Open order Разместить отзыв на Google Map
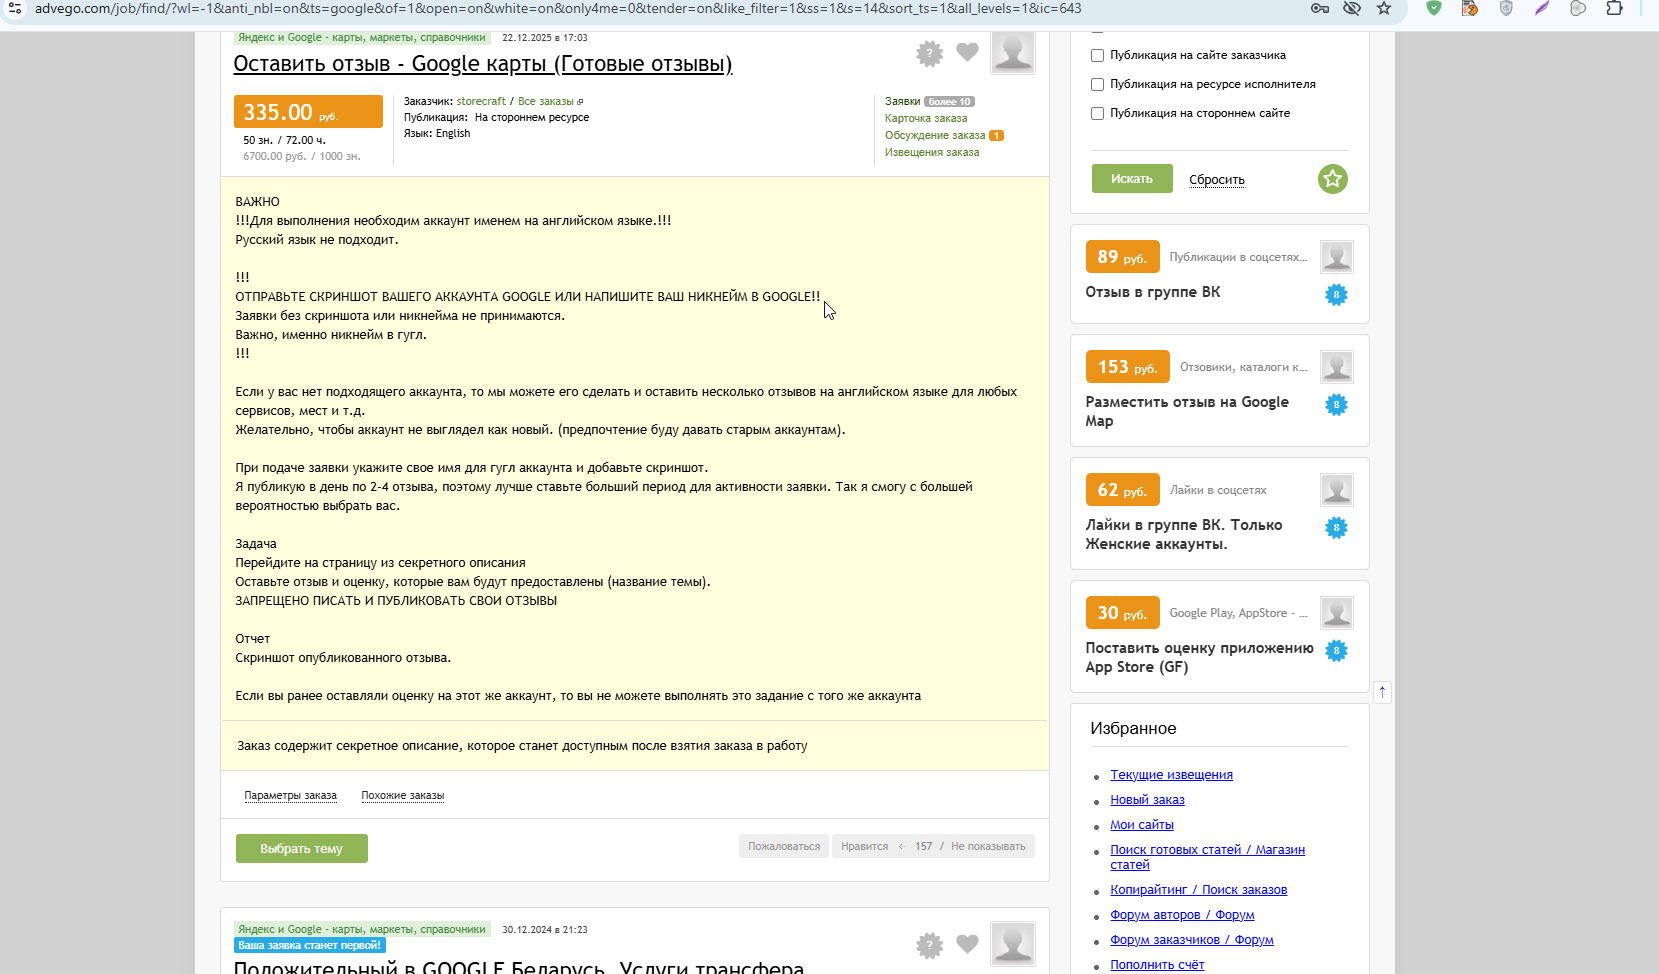 tap(1187, 411)
